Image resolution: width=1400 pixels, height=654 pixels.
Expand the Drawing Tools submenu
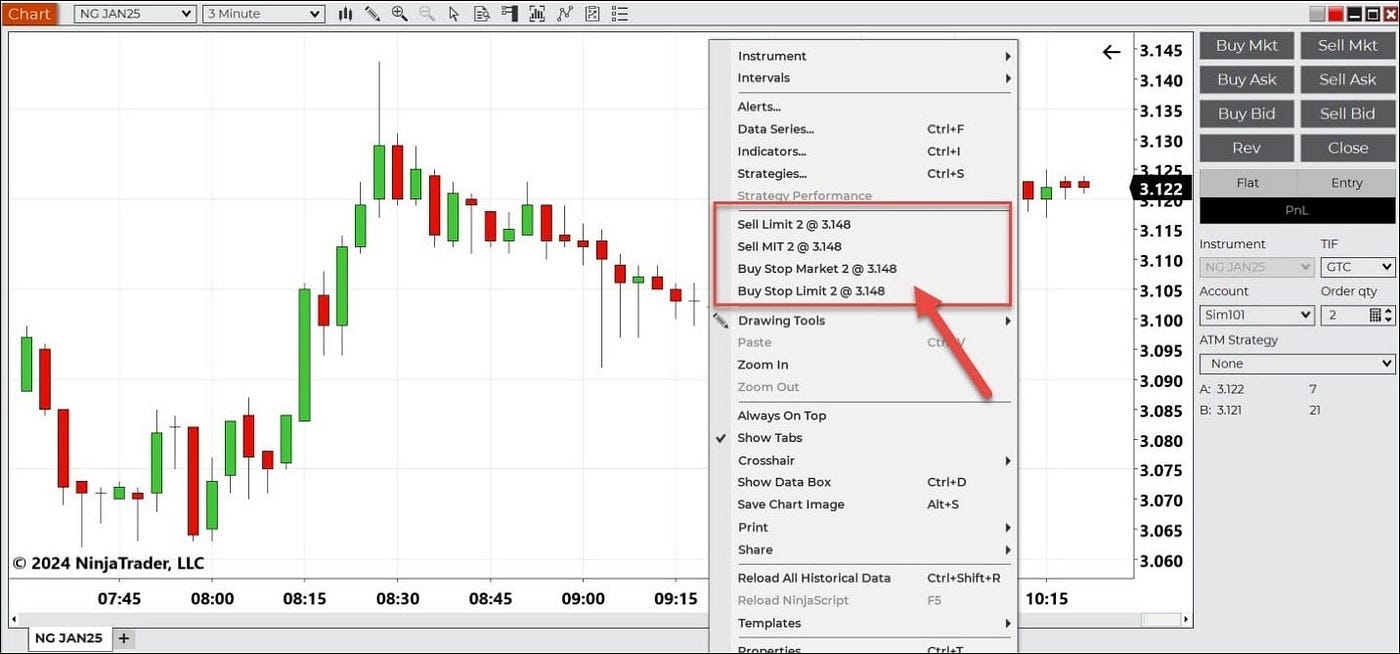(x=864, y=321)
